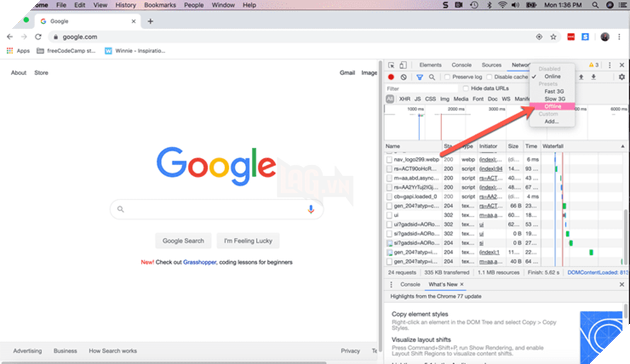Click the voice search microphone icon

pos(311,209)
